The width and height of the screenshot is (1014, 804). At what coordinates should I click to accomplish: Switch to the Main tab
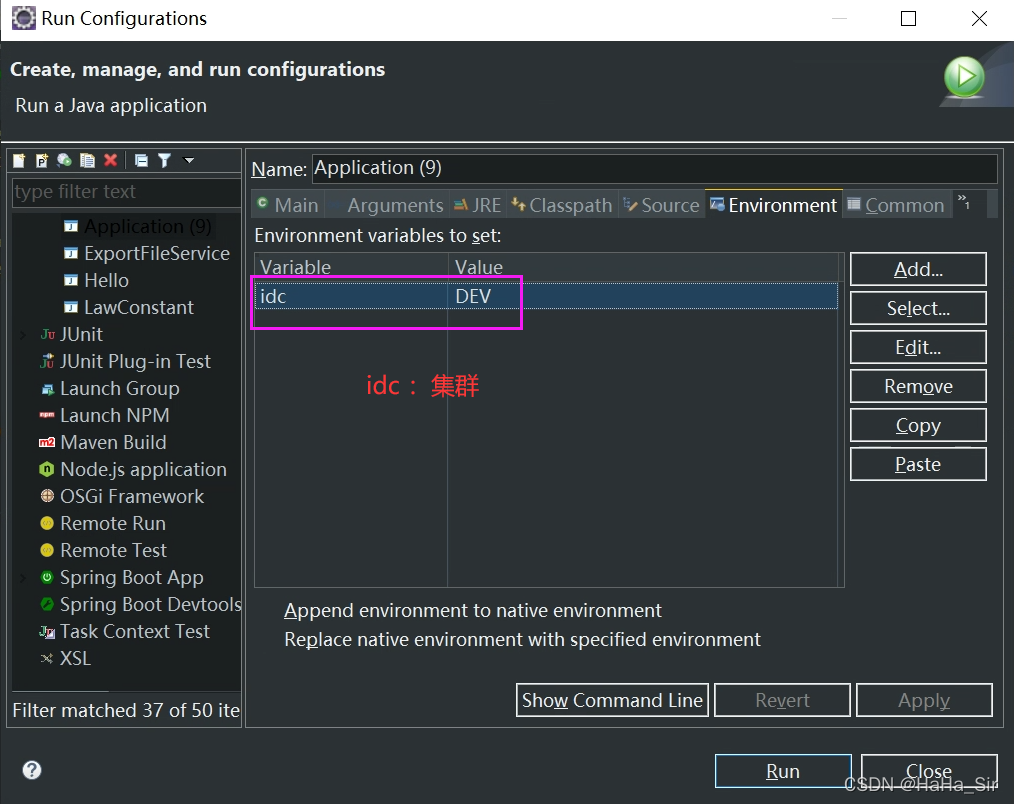click(288, 205)
